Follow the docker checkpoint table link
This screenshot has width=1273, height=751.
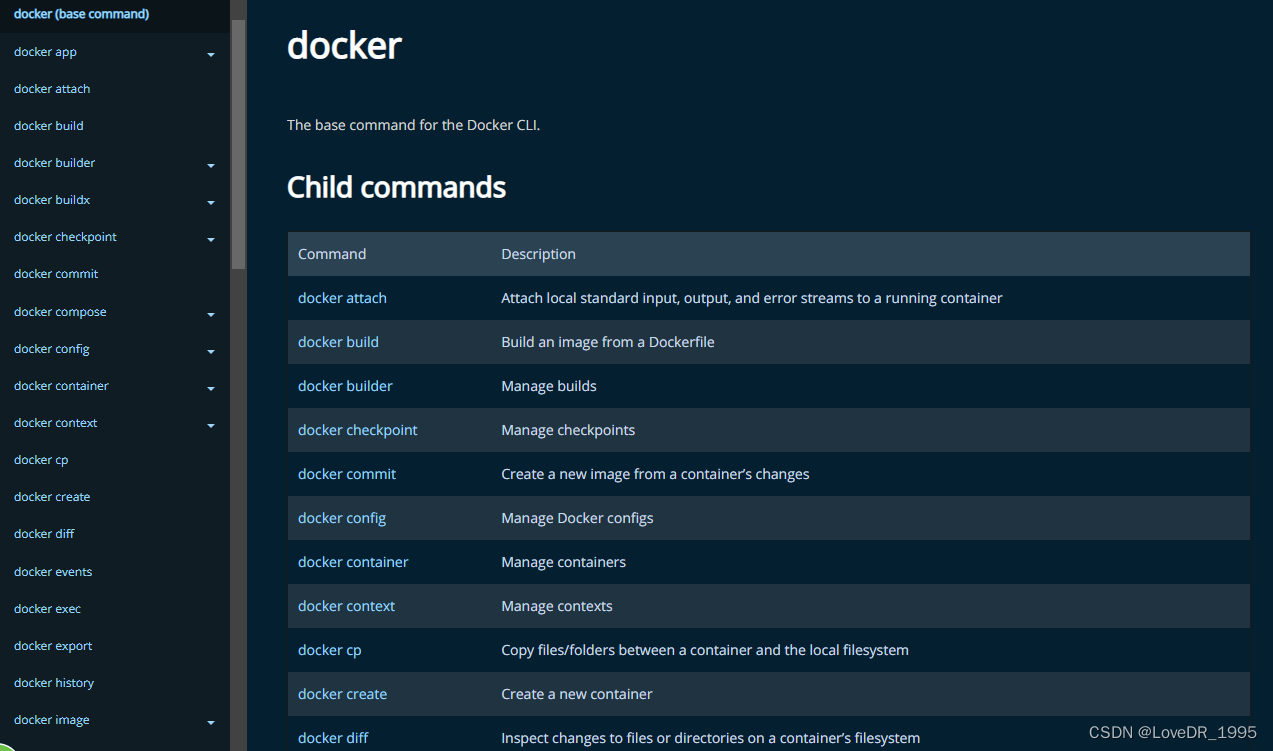click(x=357, y=430)
